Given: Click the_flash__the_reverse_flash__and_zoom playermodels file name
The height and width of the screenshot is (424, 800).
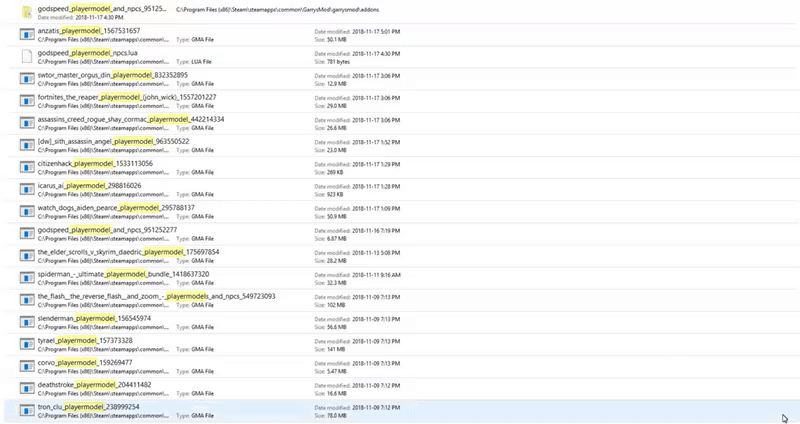Looking at the screenshot, I should [156, 296].
